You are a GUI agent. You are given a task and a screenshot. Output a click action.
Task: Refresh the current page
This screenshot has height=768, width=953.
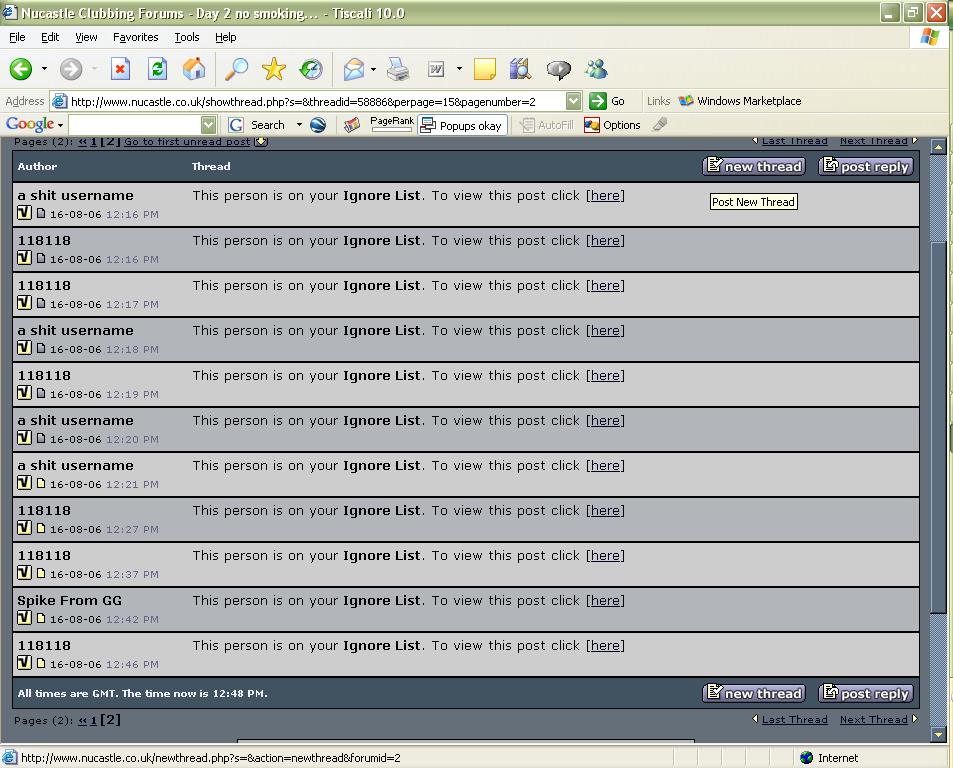tap(157, 69)
